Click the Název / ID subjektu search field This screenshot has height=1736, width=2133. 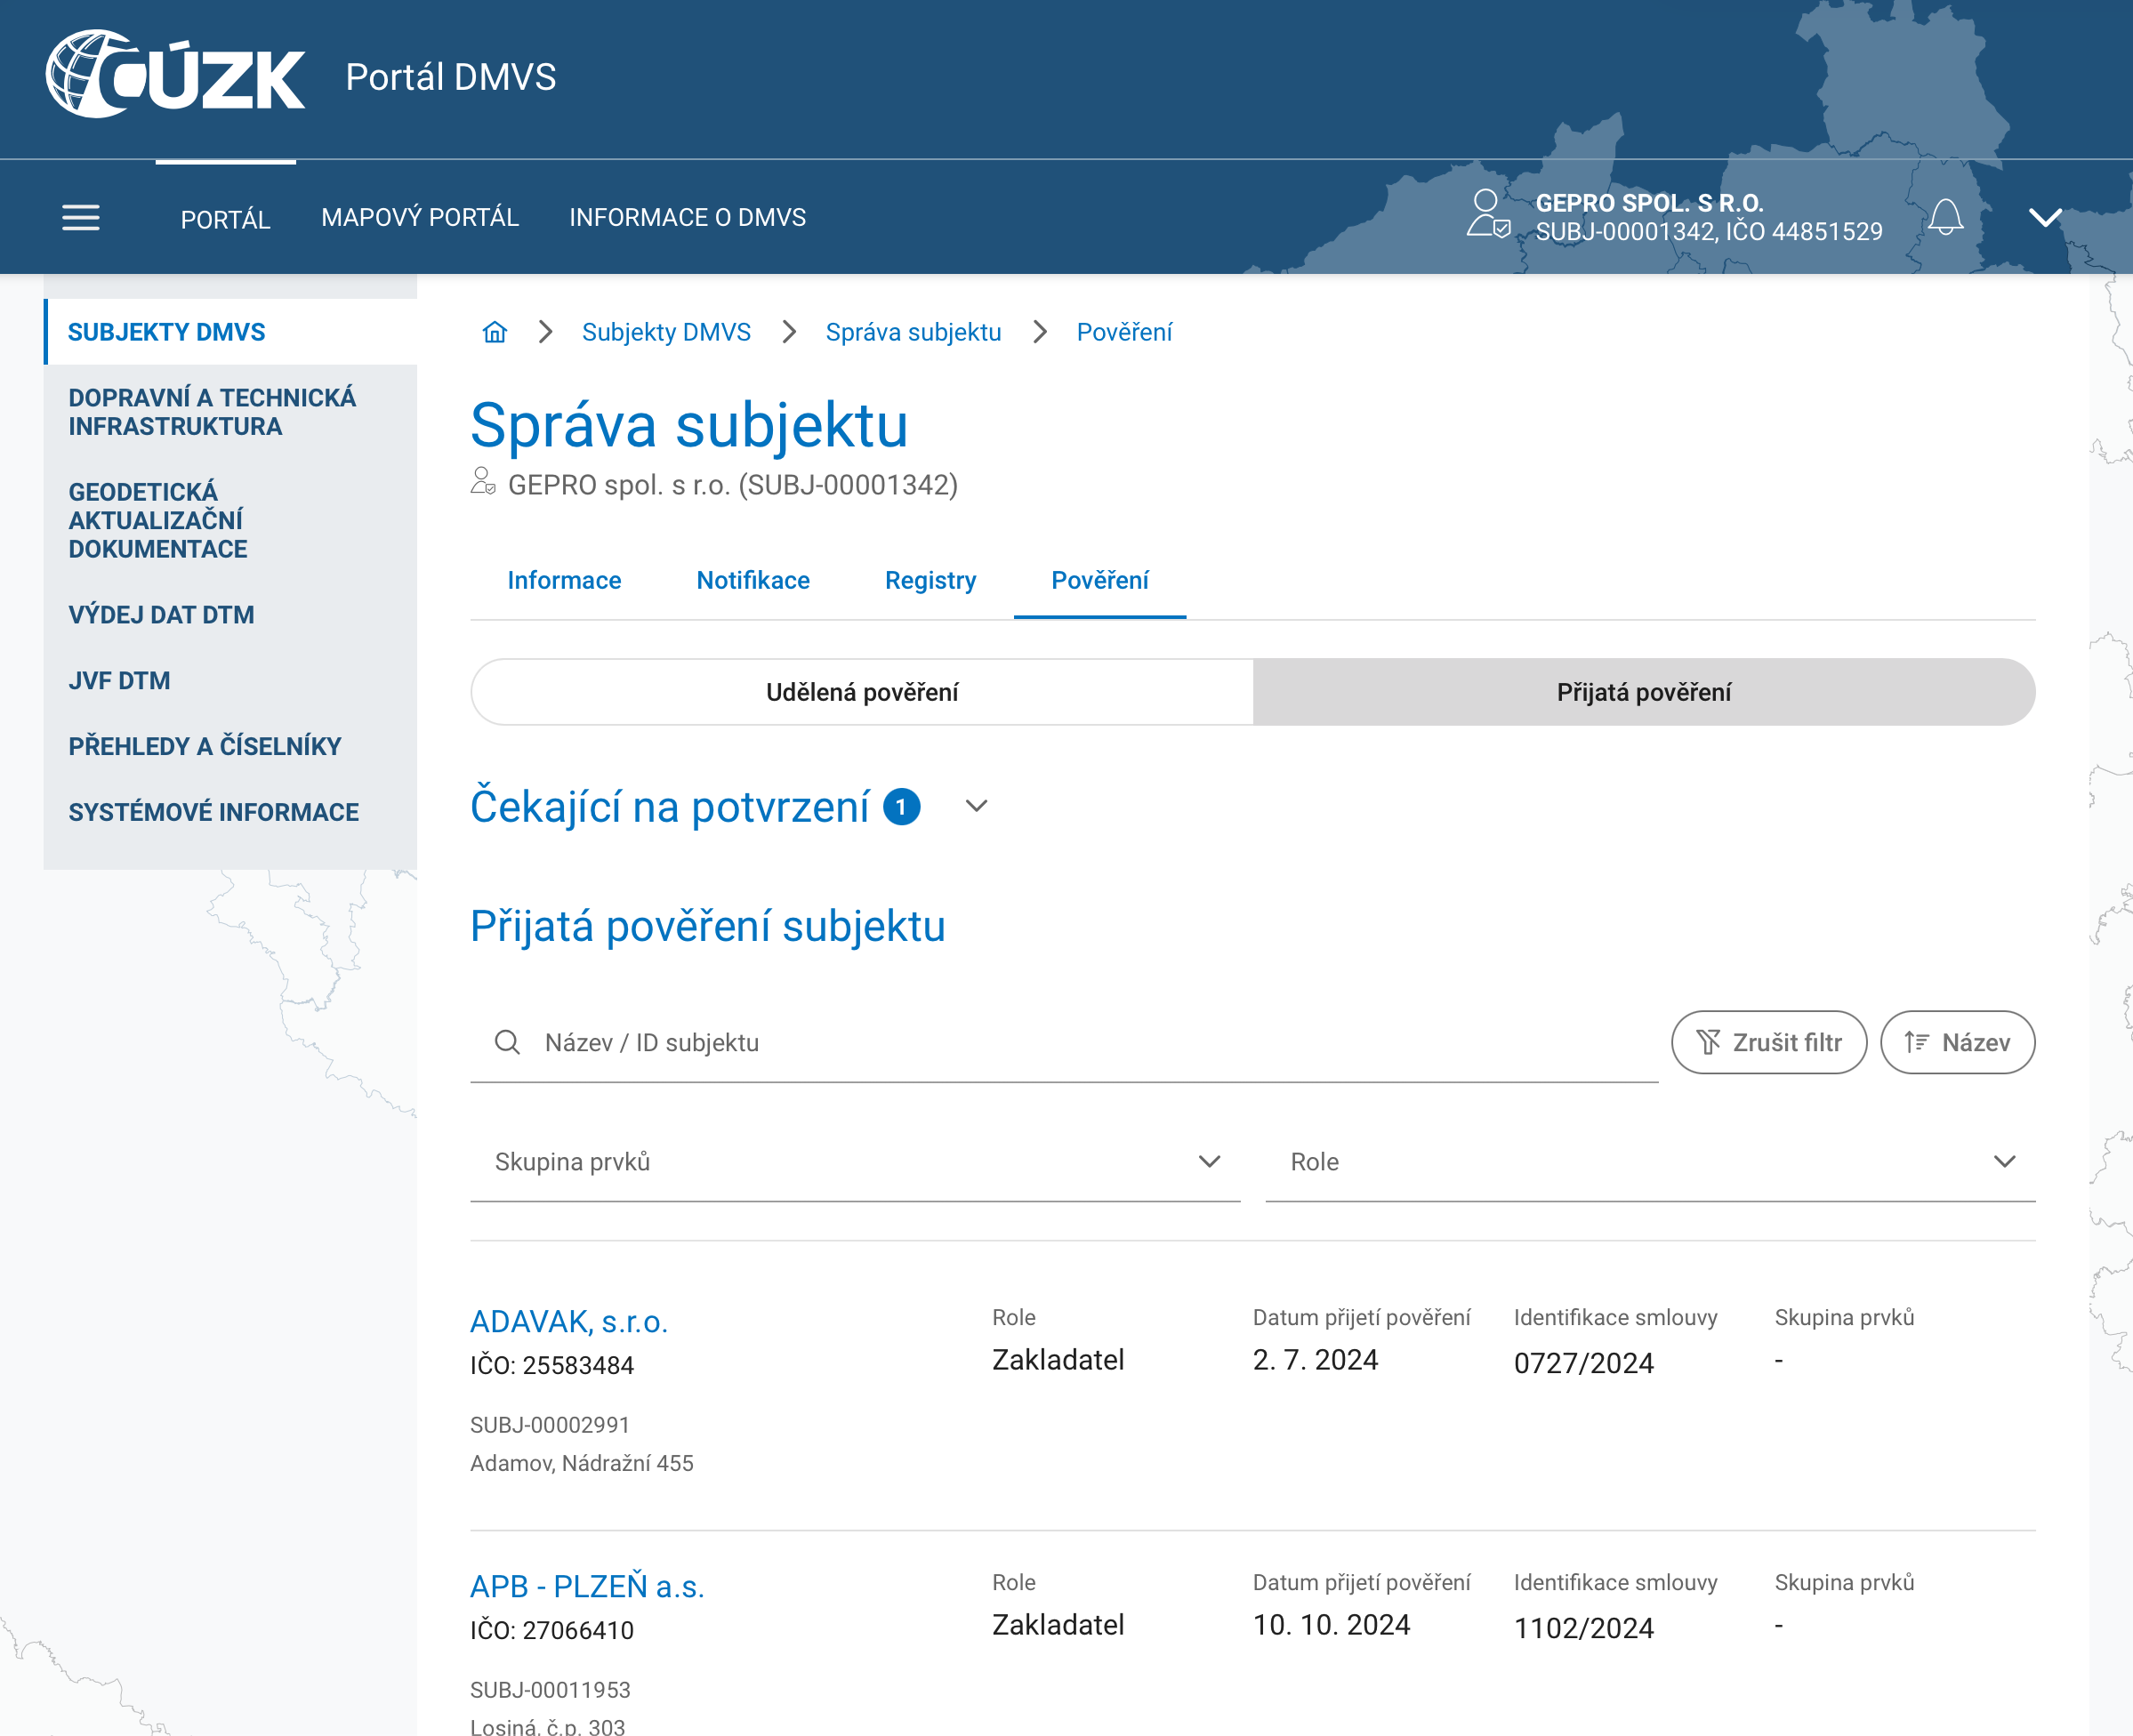1064,1042
